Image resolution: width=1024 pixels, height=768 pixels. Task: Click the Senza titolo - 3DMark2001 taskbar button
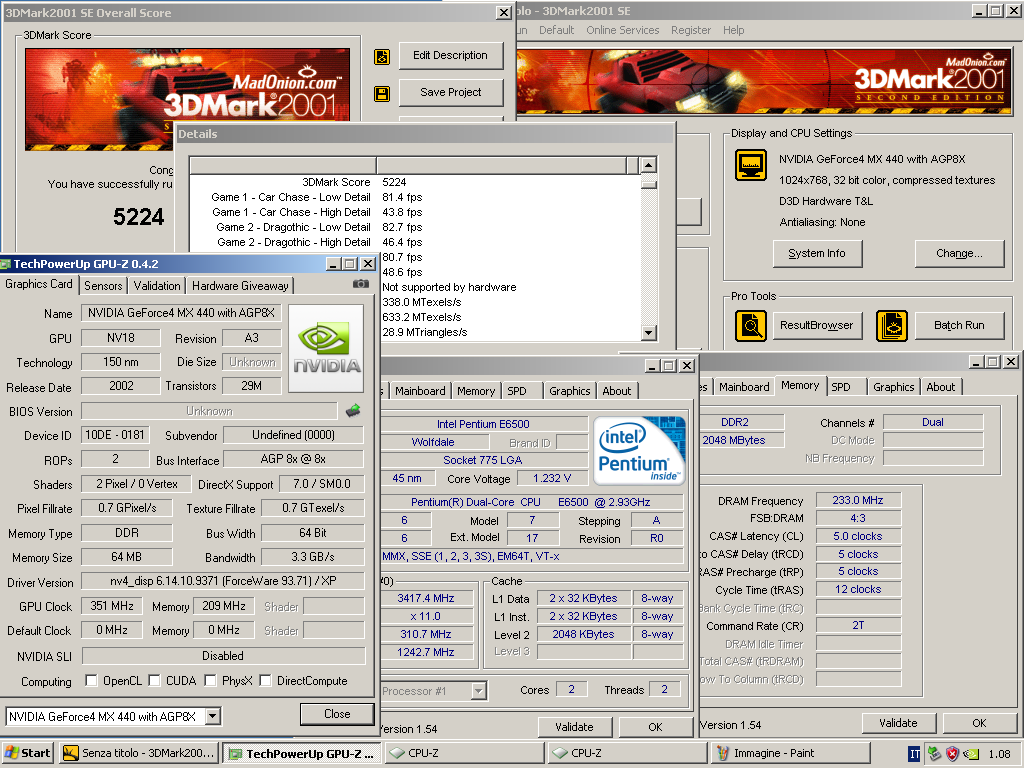click(138, 753)
